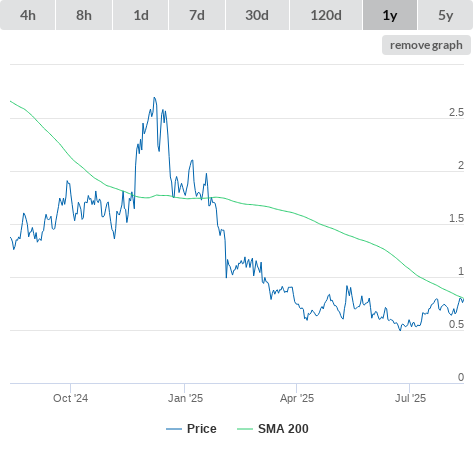Click the Jan '25 axis label
474x455 pixels.
tap(185, 398)
